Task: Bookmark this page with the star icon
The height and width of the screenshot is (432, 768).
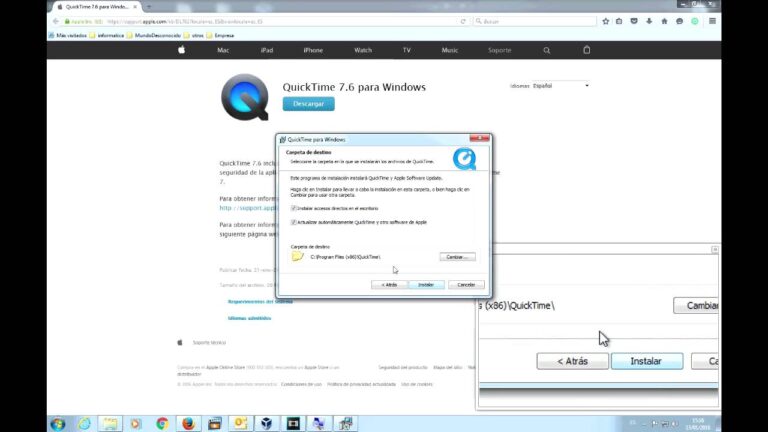Action: pyautogui.click(x=606, y=21)
